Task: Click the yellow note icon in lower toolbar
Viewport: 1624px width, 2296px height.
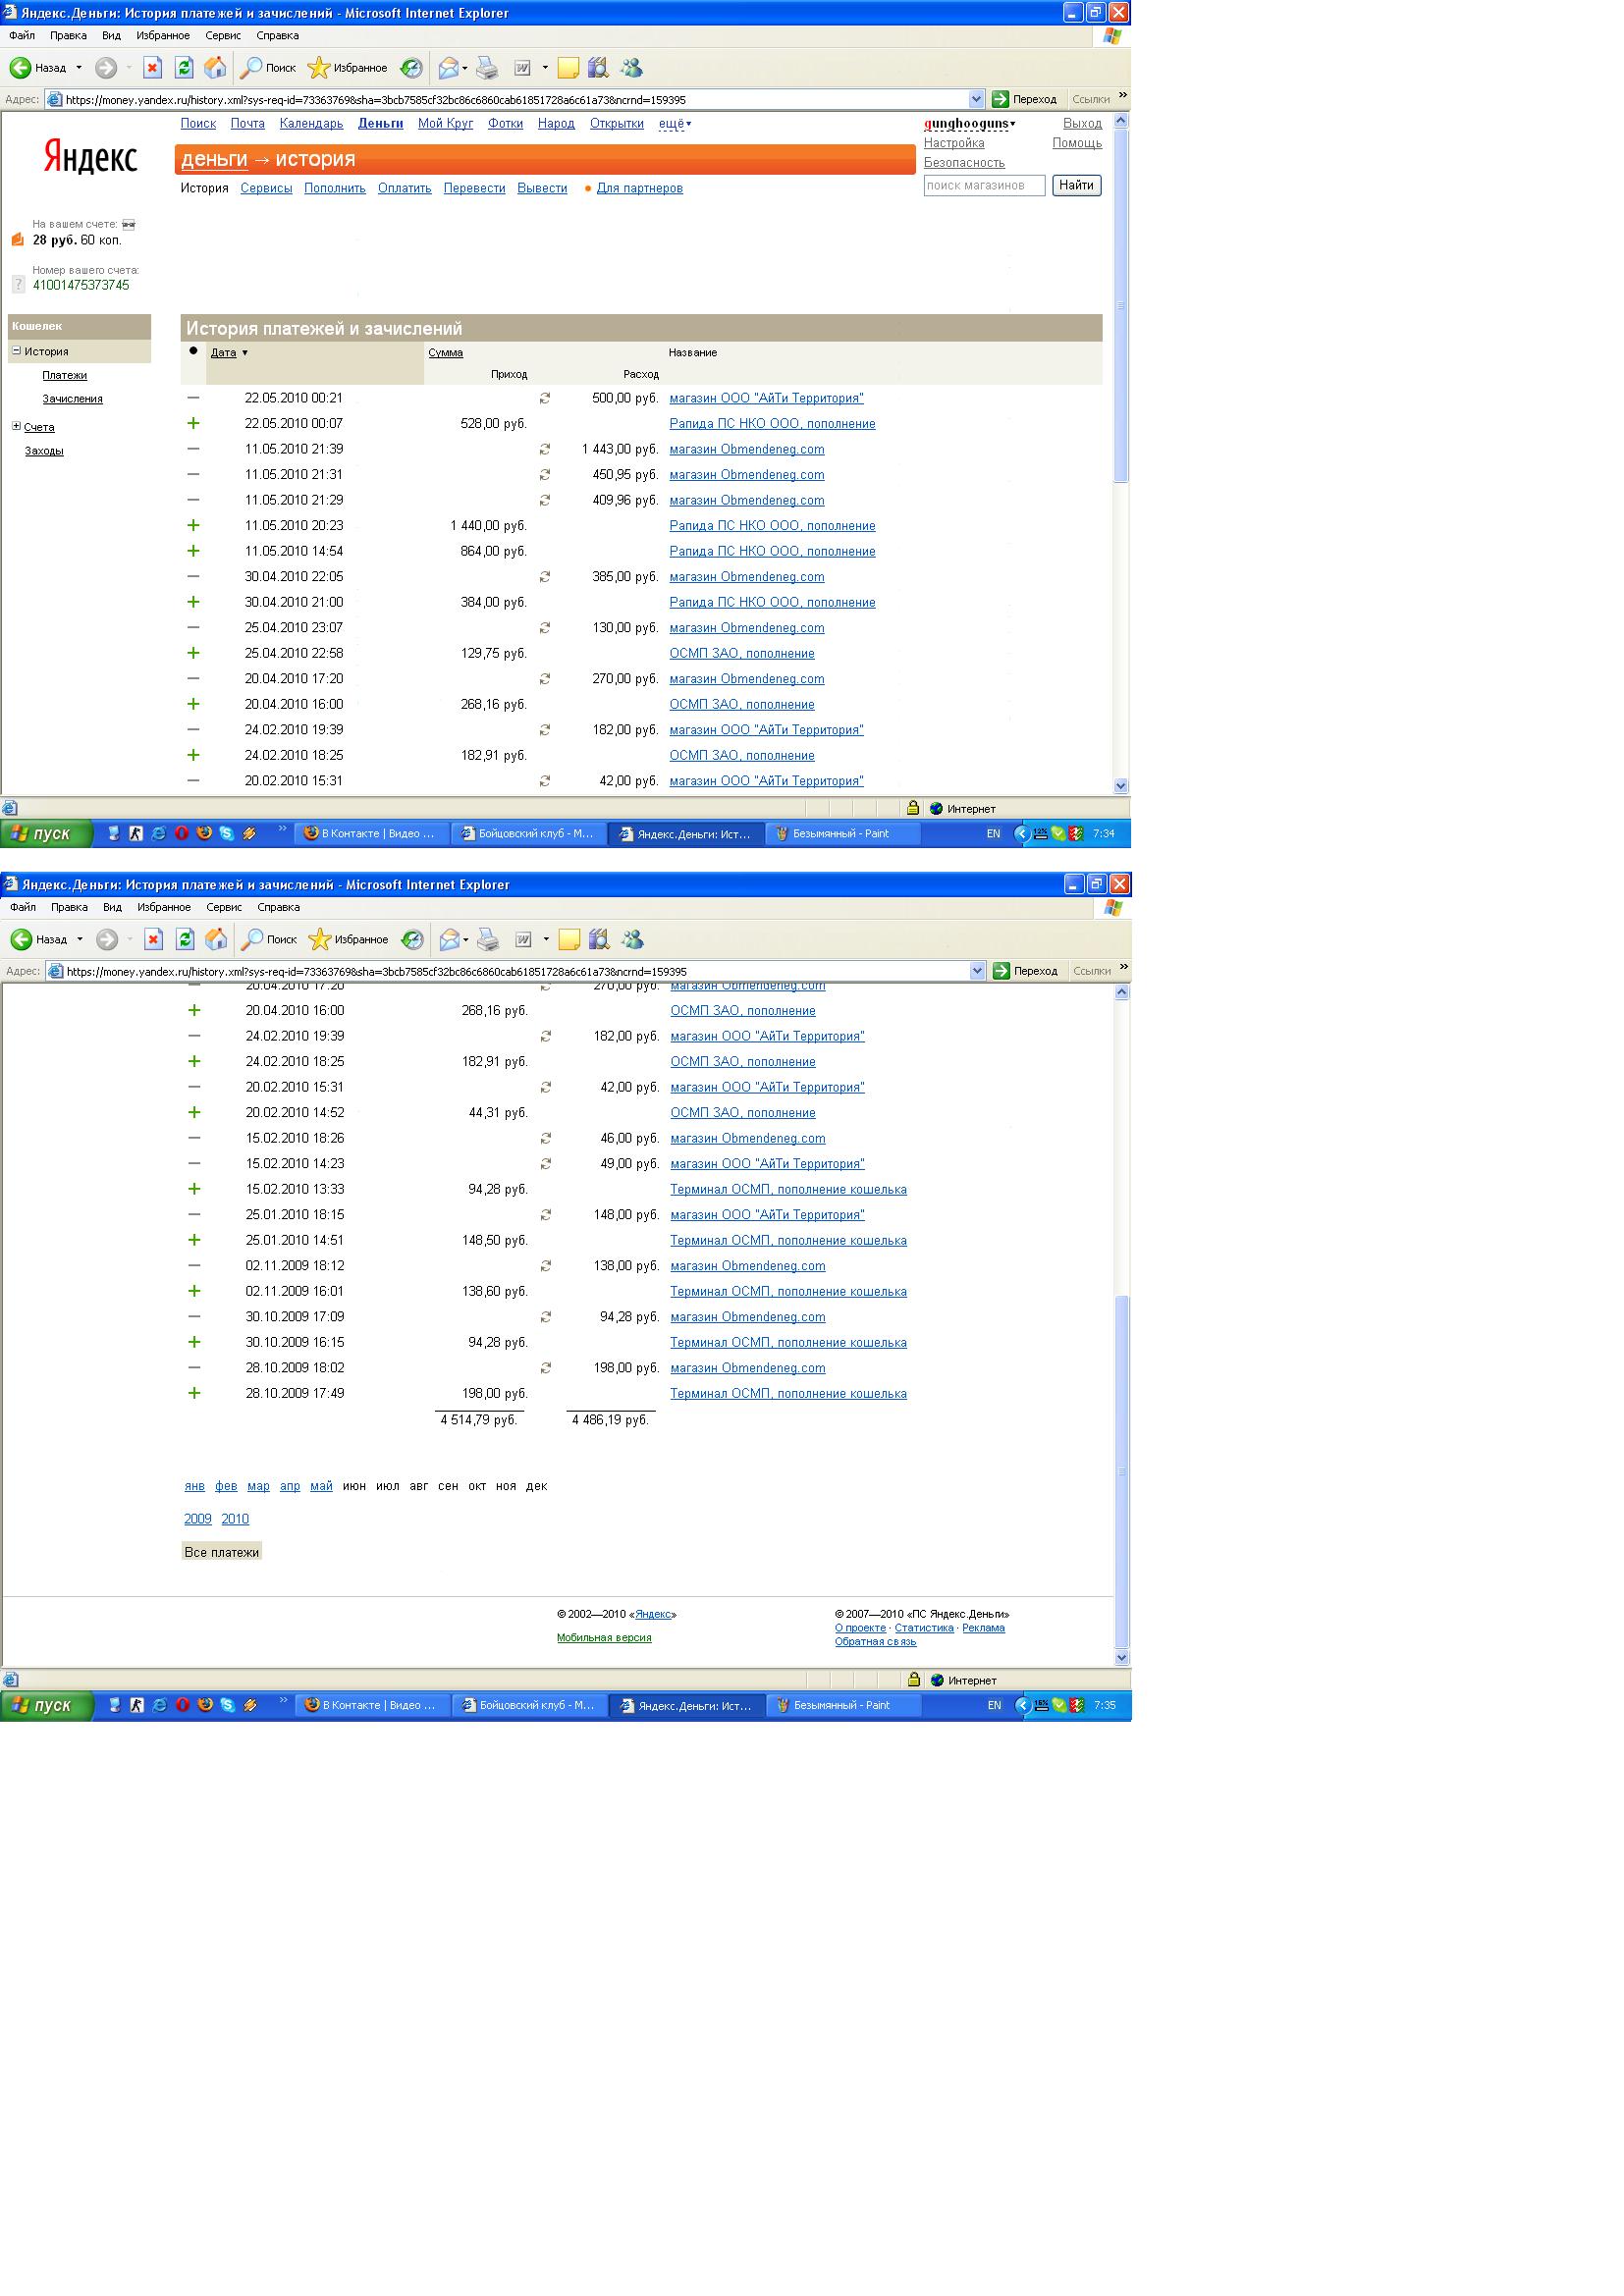Action: point(569,940)
